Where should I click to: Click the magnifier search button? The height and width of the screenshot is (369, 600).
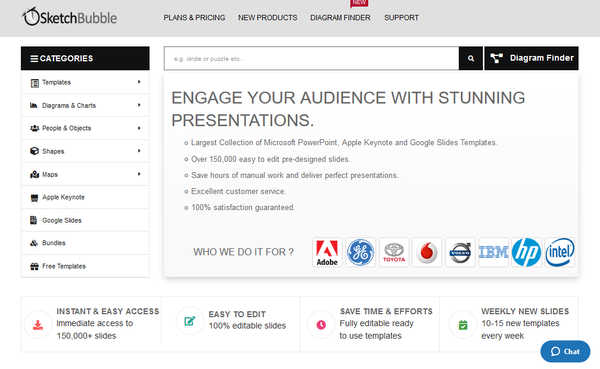tap(471, 59)
